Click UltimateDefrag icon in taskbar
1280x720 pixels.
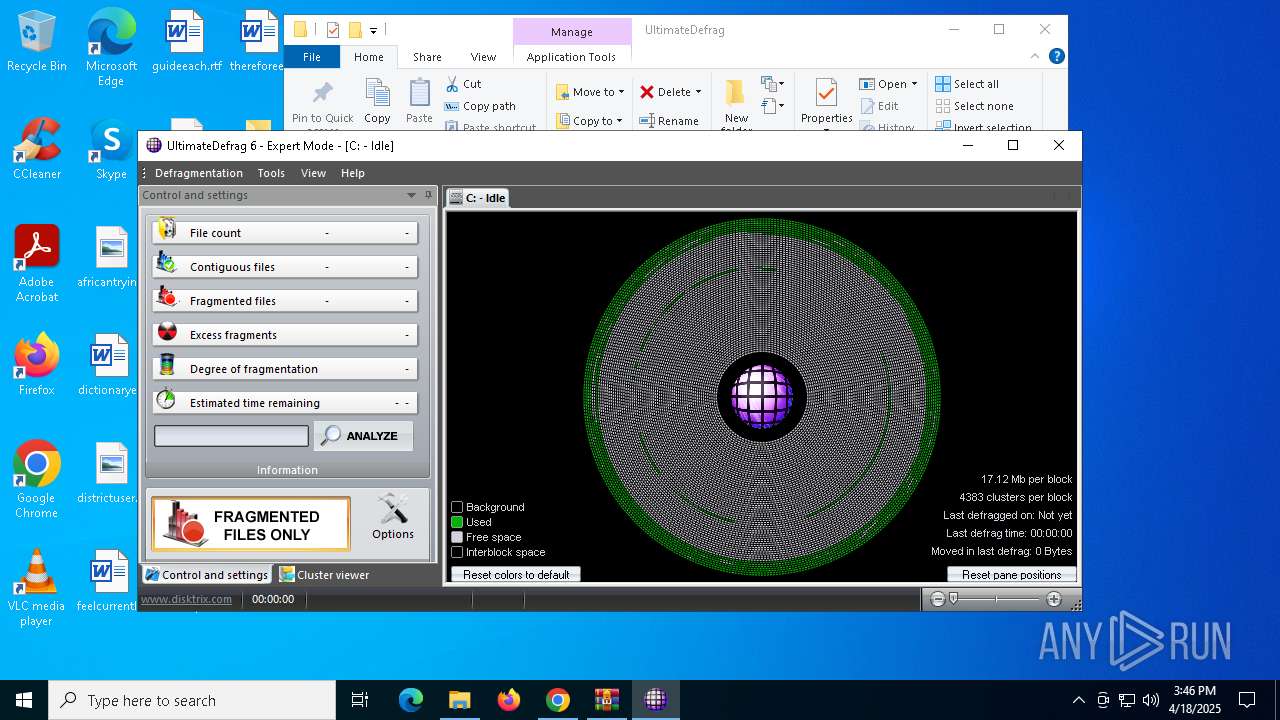(x=656, y=700)
